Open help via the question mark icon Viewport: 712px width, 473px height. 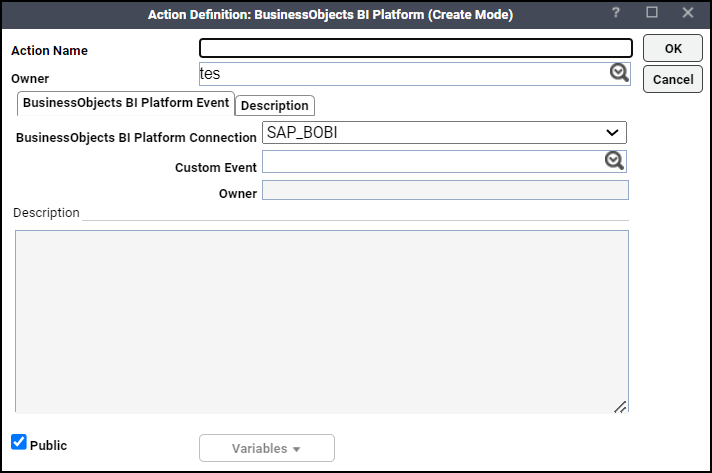[616, 13]
